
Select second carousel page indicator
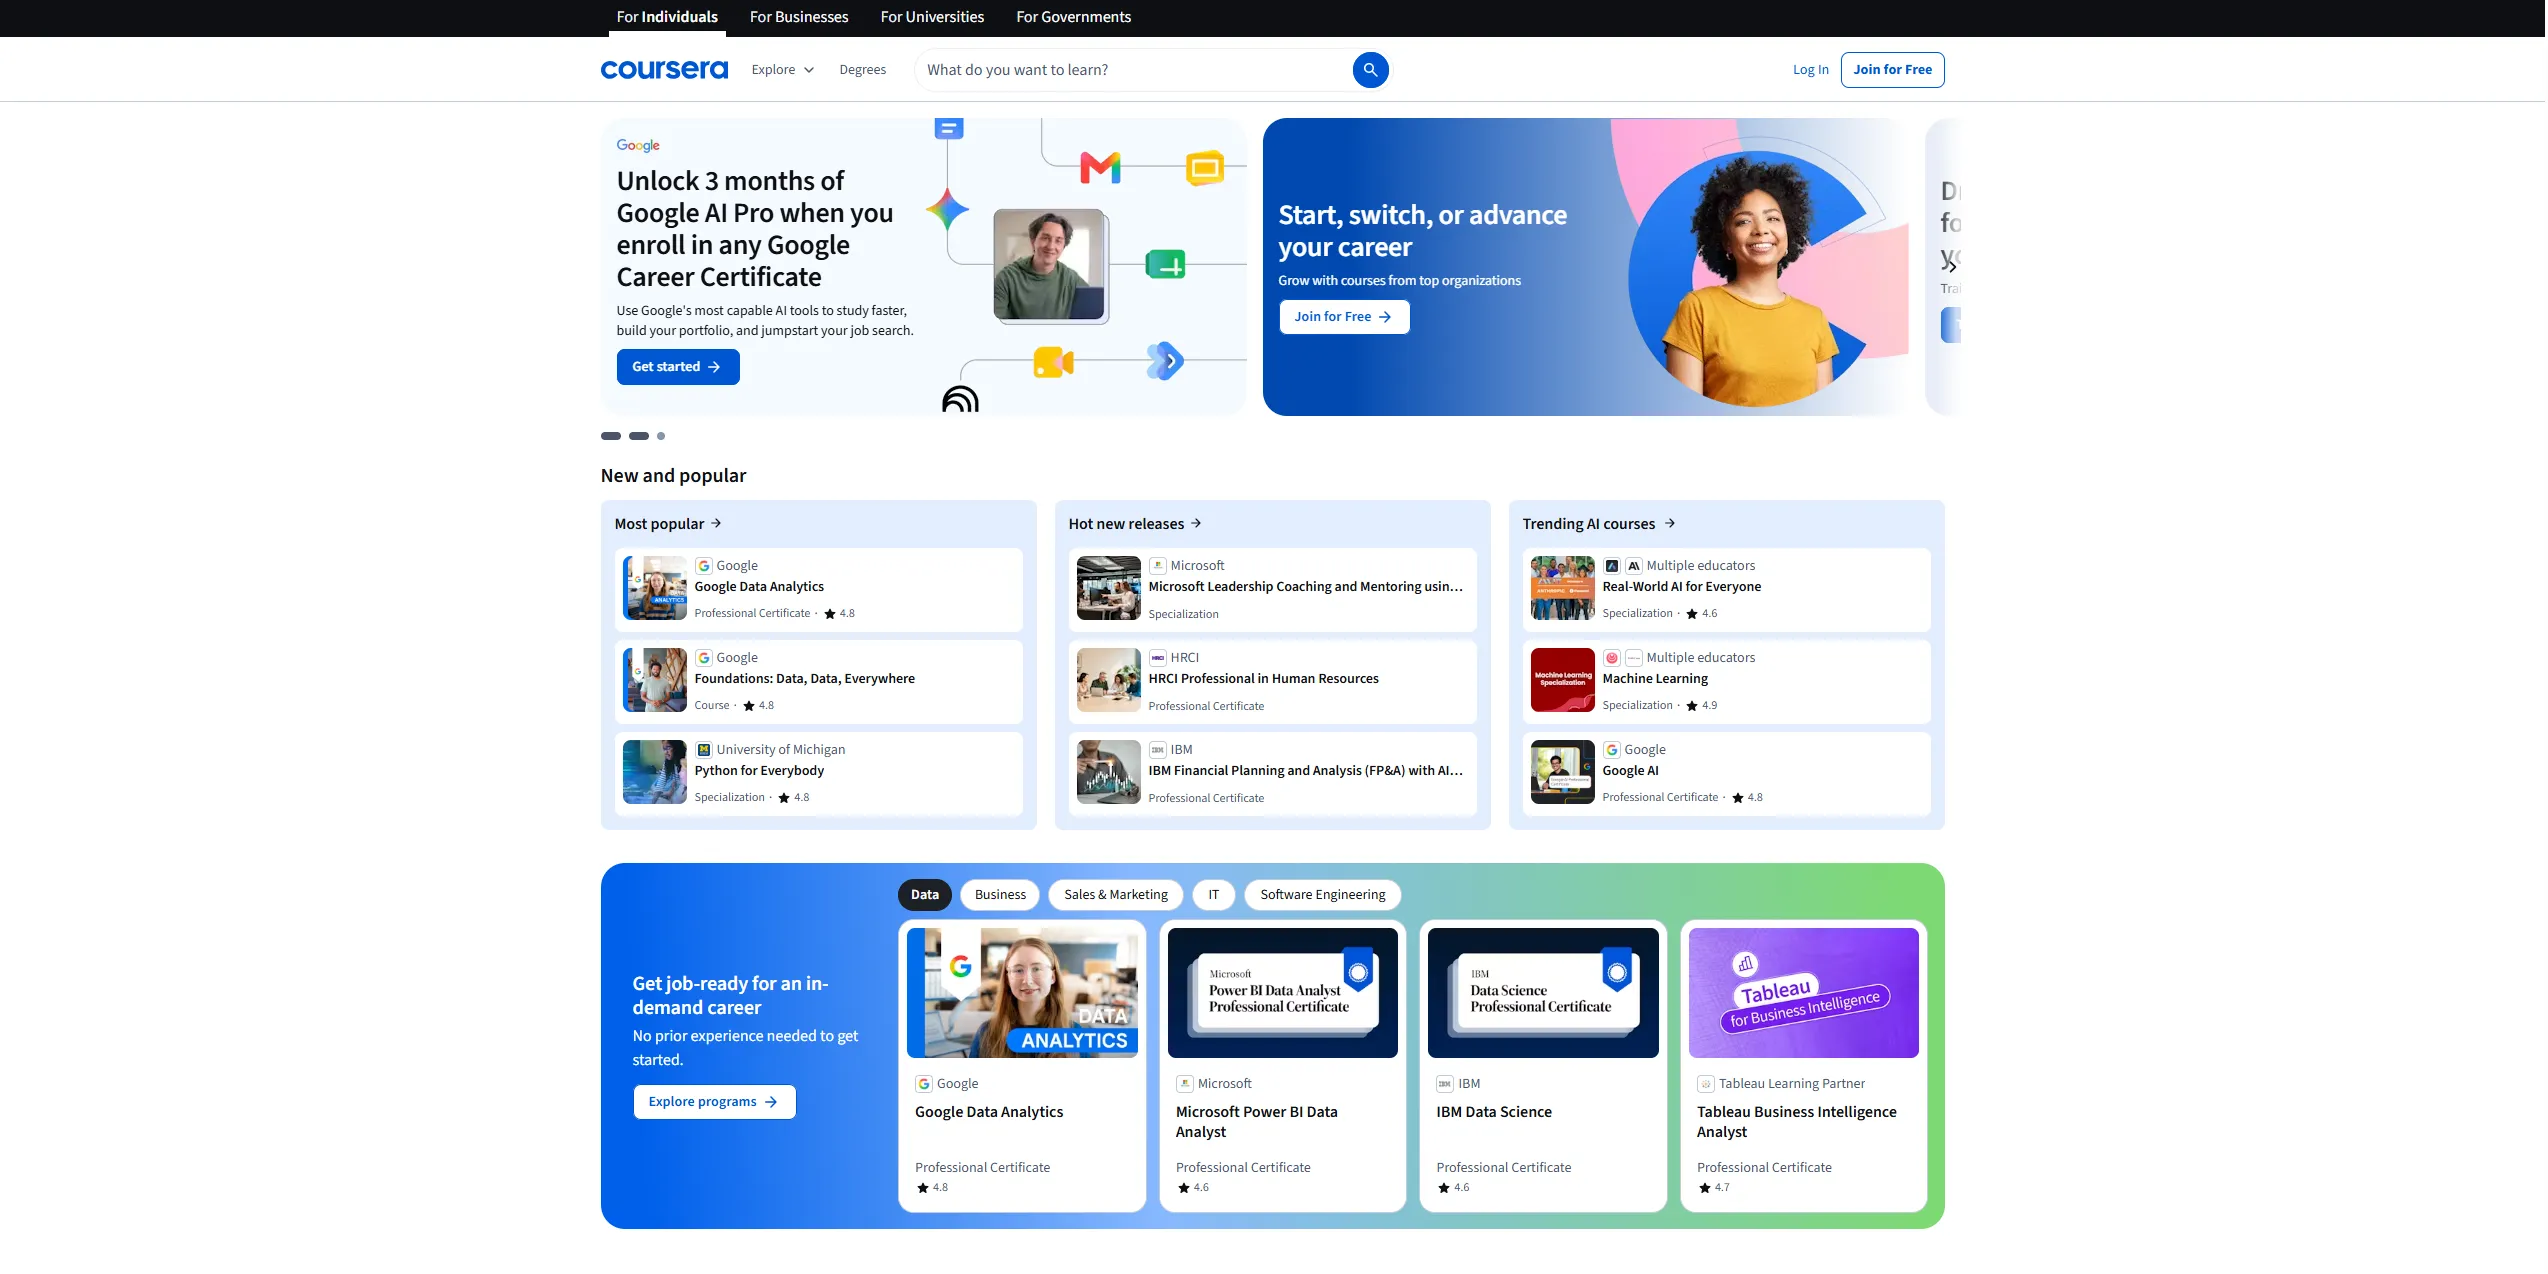point(639,436)
